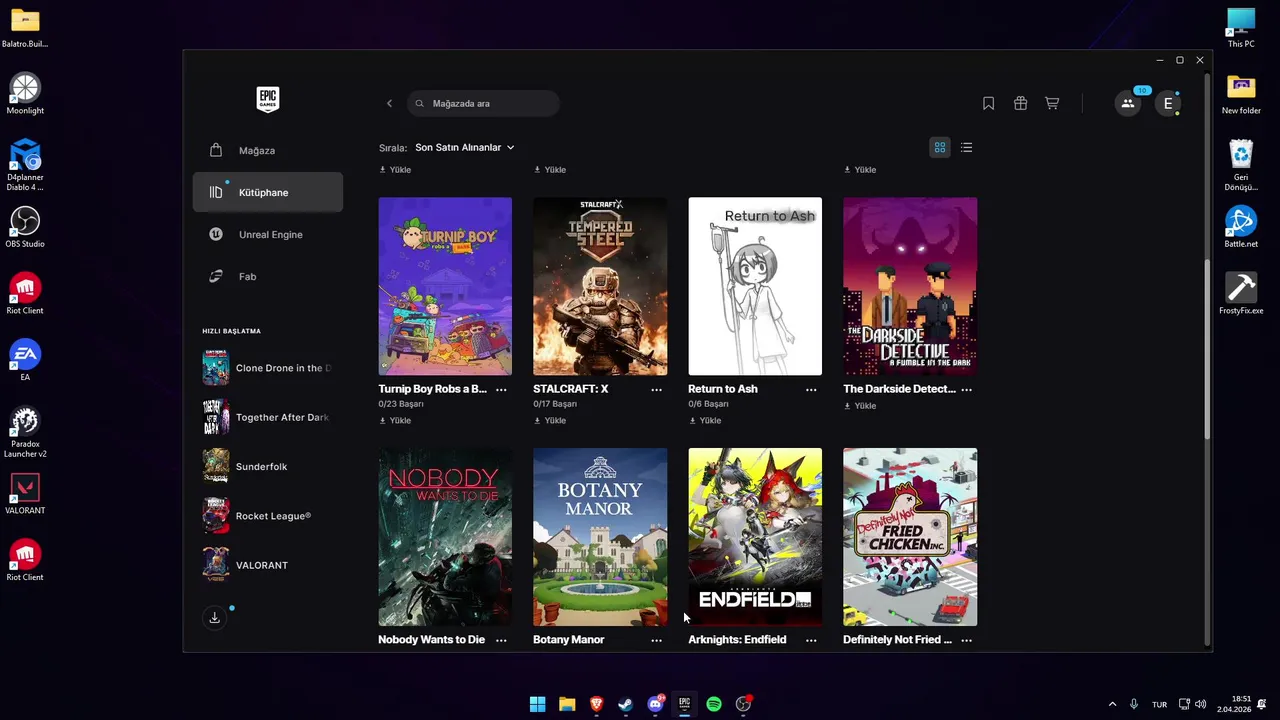
Task: Open the downloads icon in sidebar
Action: pos(214,618)
